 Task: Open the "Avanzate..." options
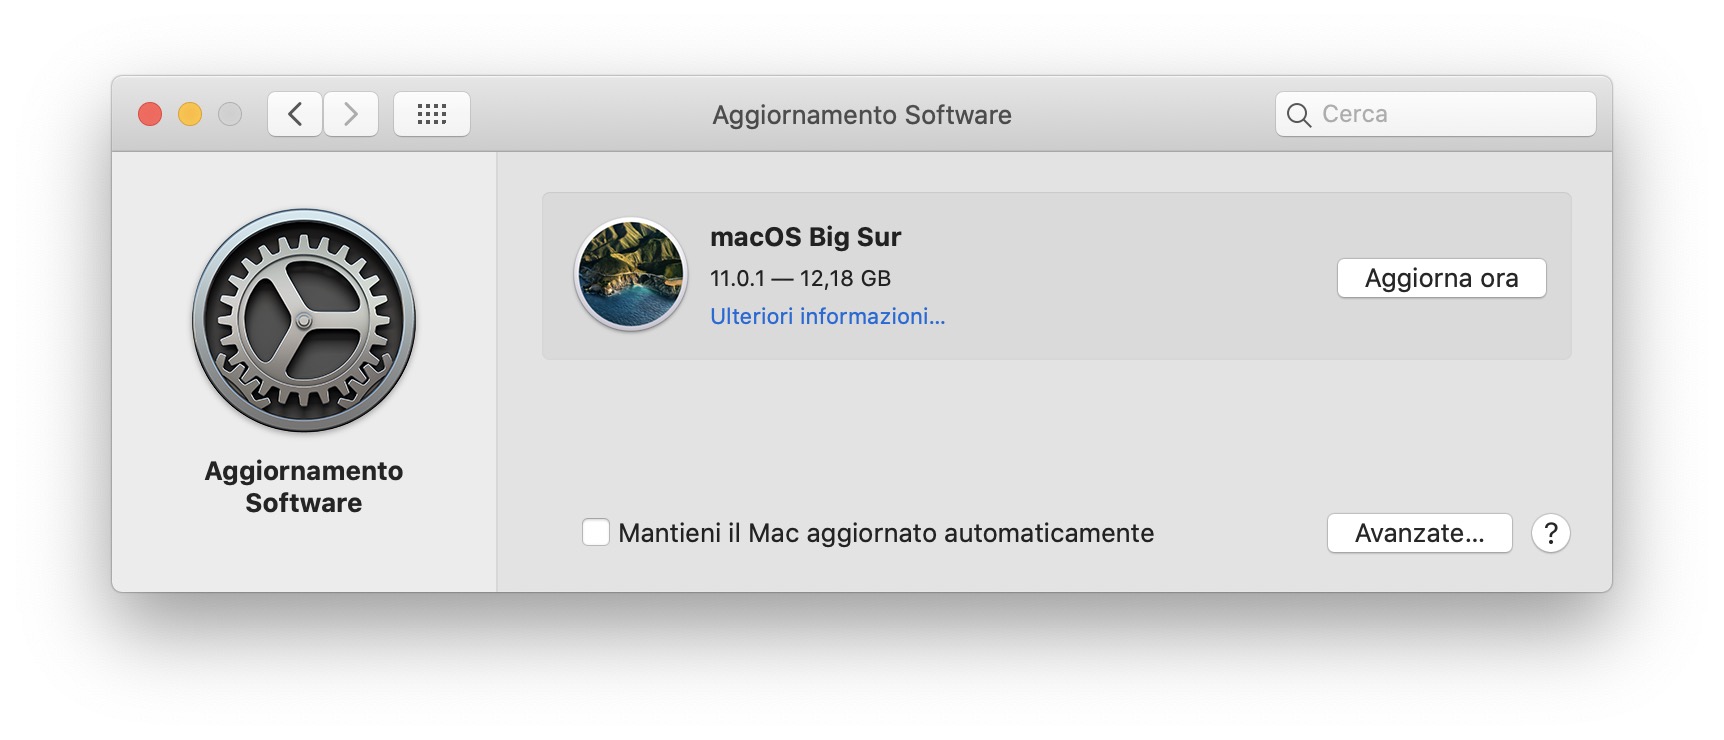(1419, 533)
